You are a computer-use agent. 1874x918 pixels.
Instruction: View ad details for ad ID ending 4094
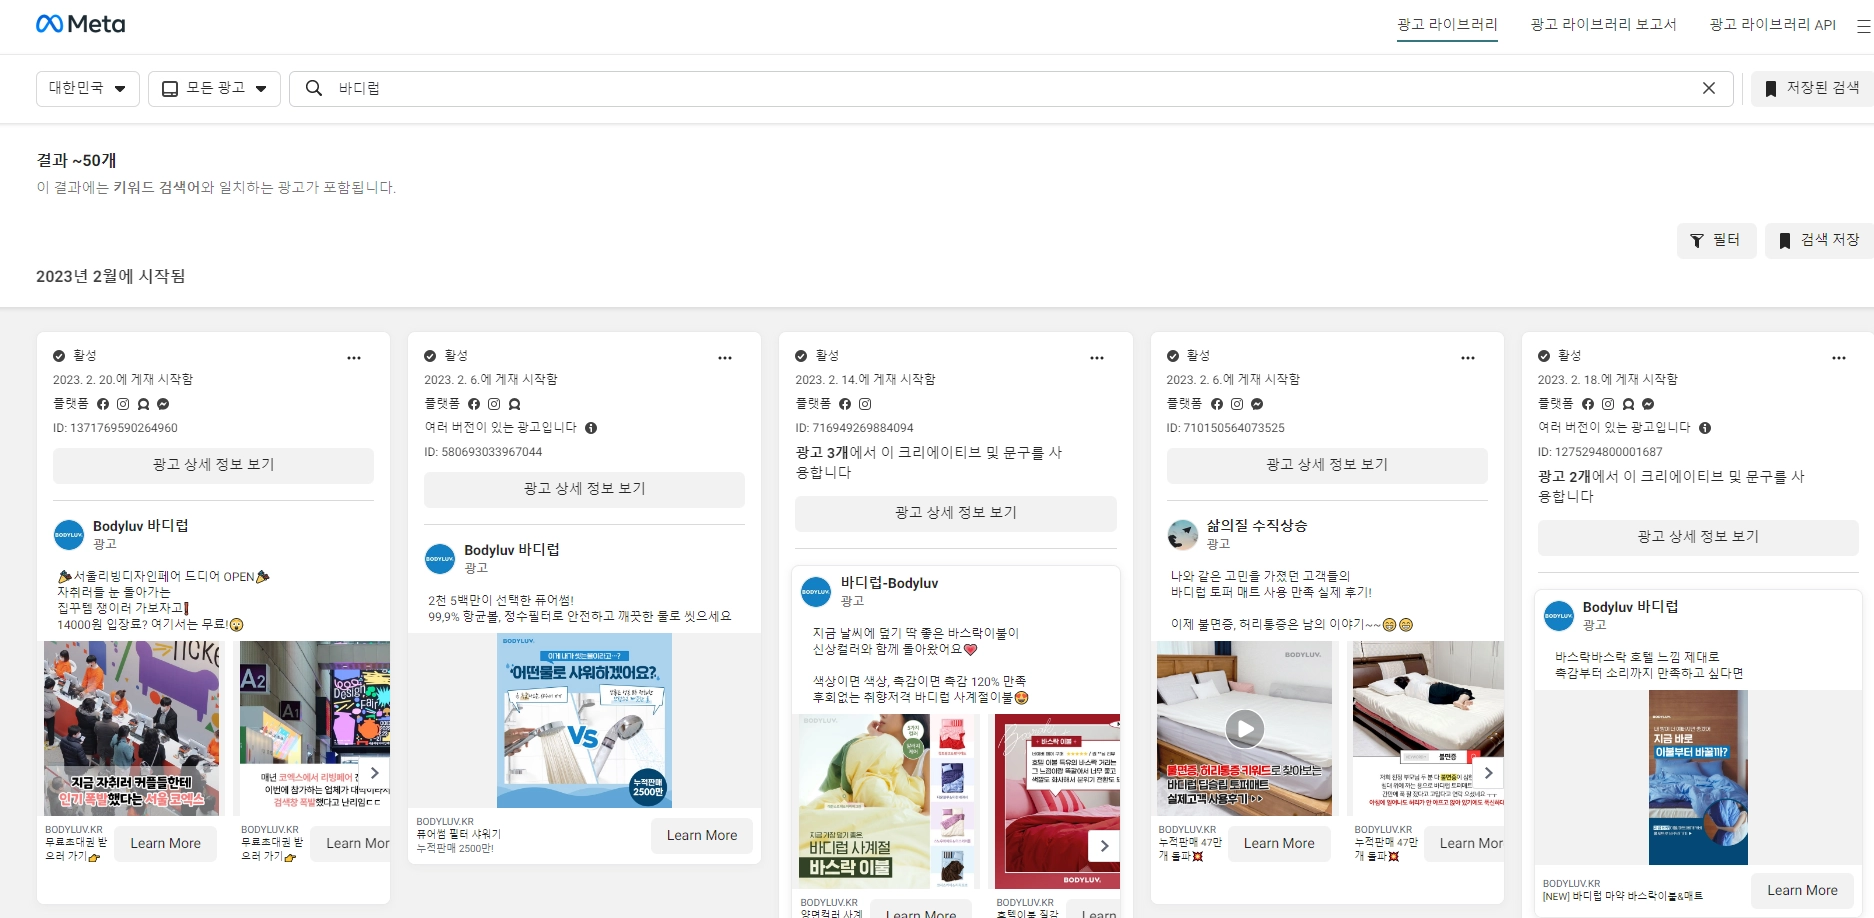point(955,513)
